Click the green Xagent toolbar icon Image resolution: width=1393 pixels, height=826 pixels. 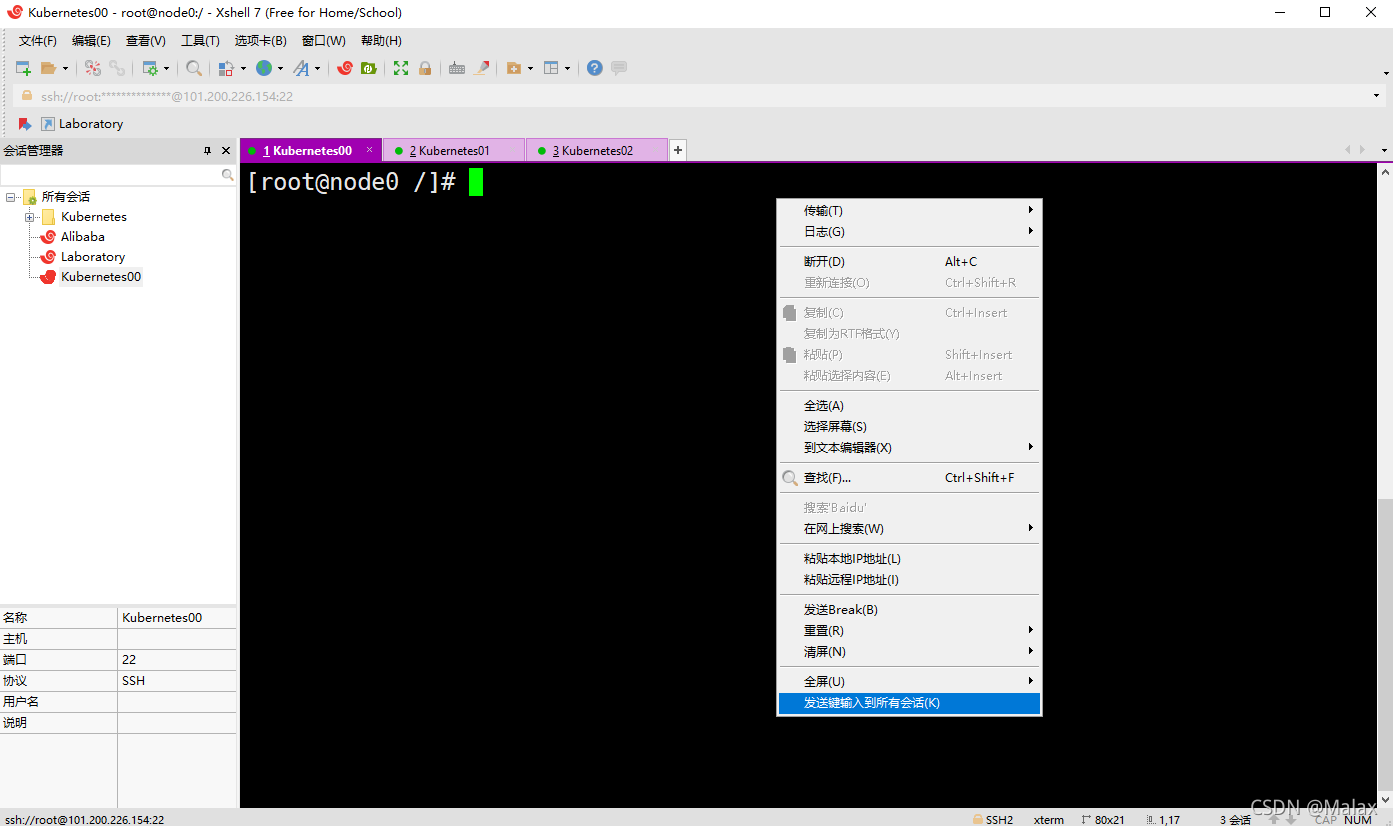(x=369, y=68)
